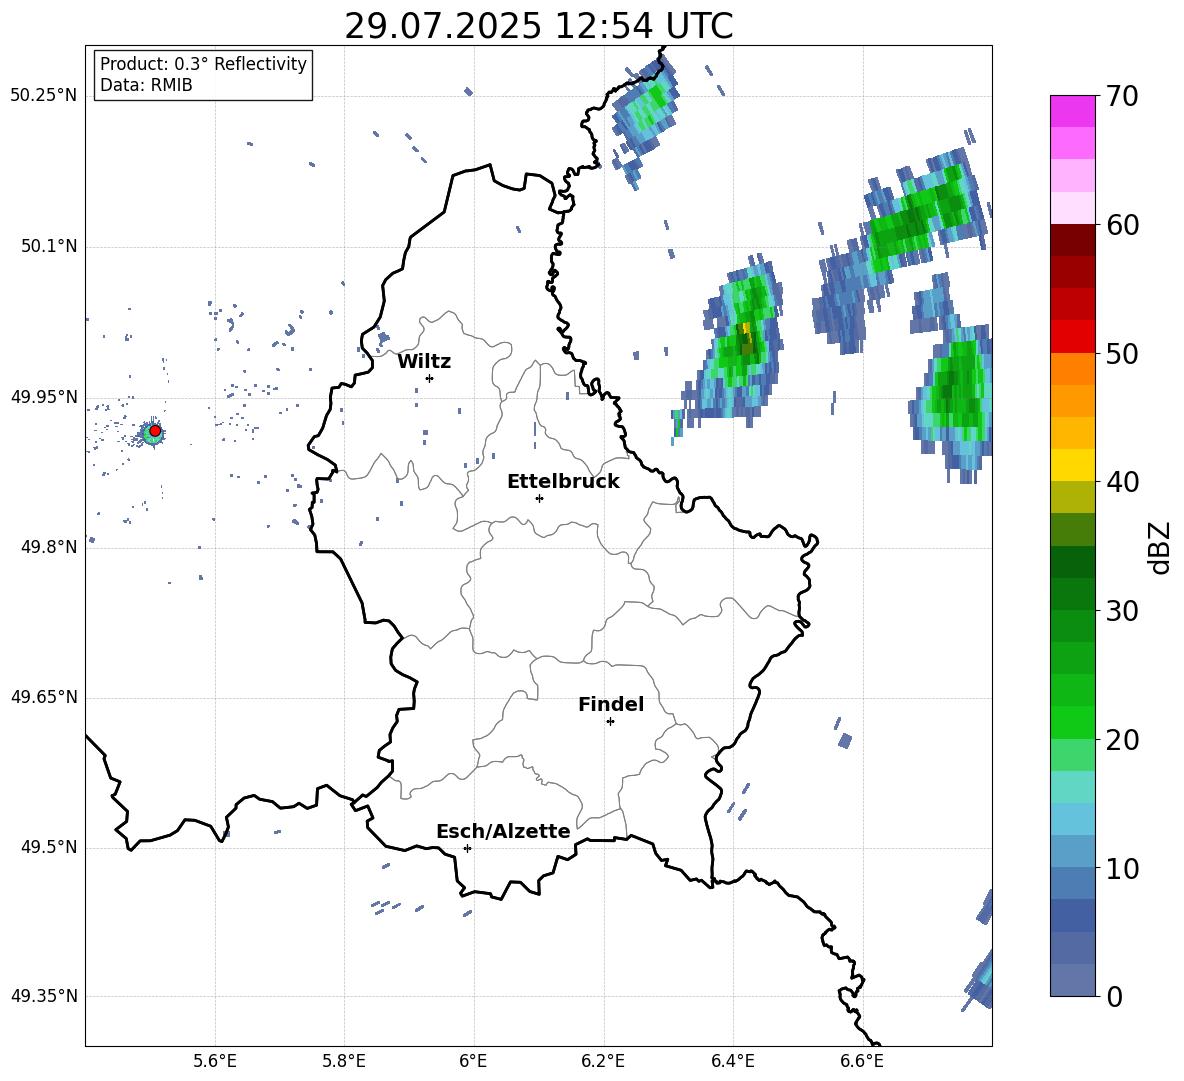Click the Ettelbruck station label
Image resolution: width=1184 pixels, height=1081 pixels.
[563, 482]
